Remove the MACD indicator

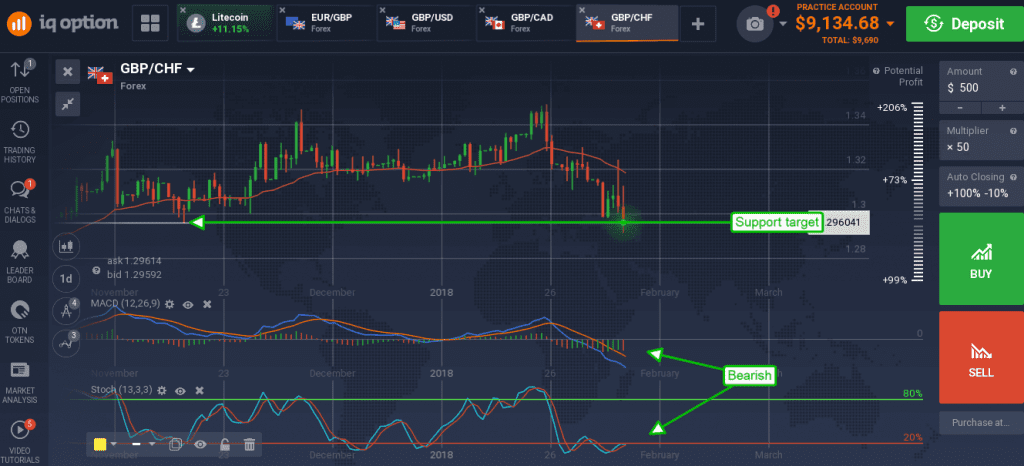click(206, 304)
